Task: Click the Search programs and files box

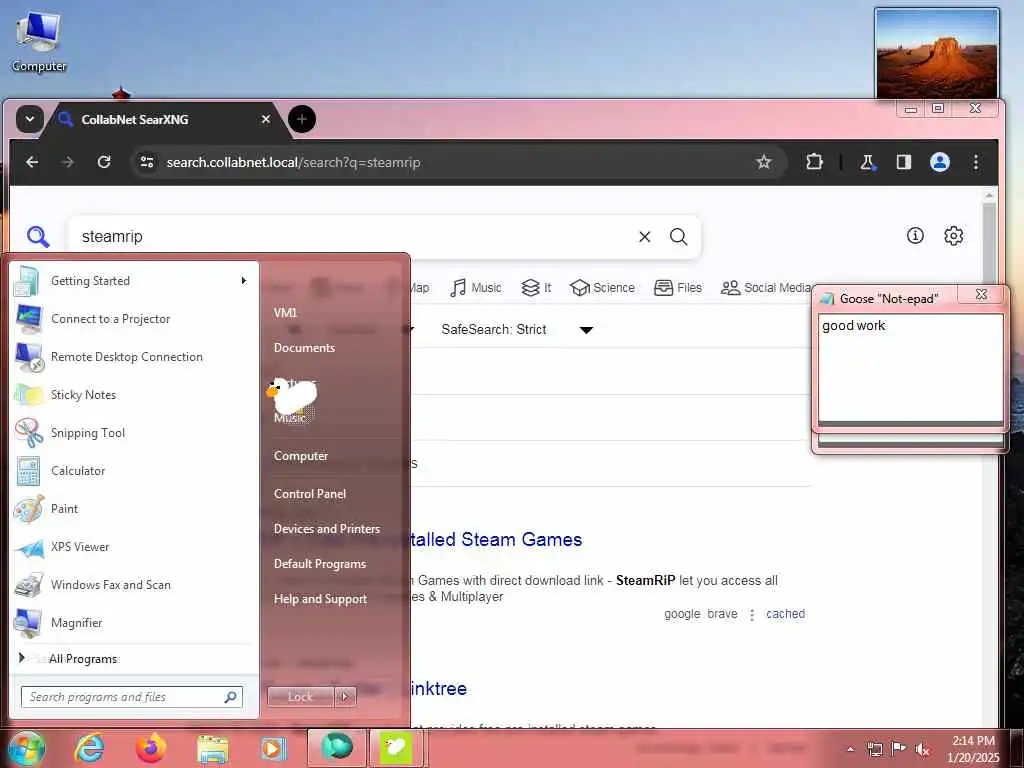Action: click(x=132, y=697)
